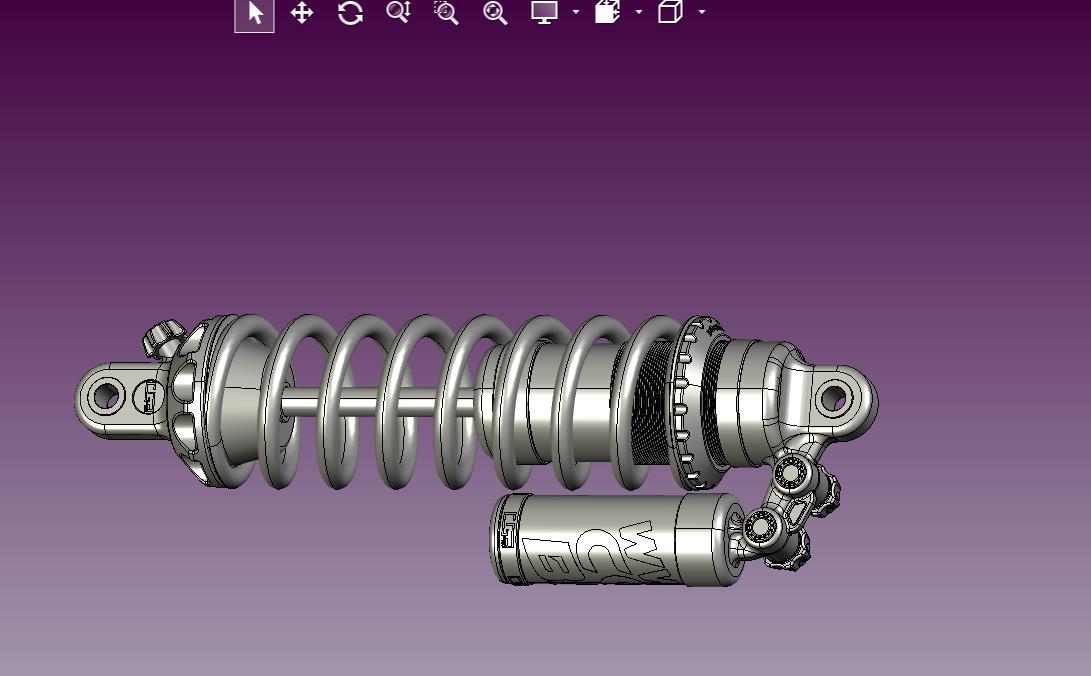Click the monitor display mode icon
This screenshot has width=1091, height=676.
544,12
